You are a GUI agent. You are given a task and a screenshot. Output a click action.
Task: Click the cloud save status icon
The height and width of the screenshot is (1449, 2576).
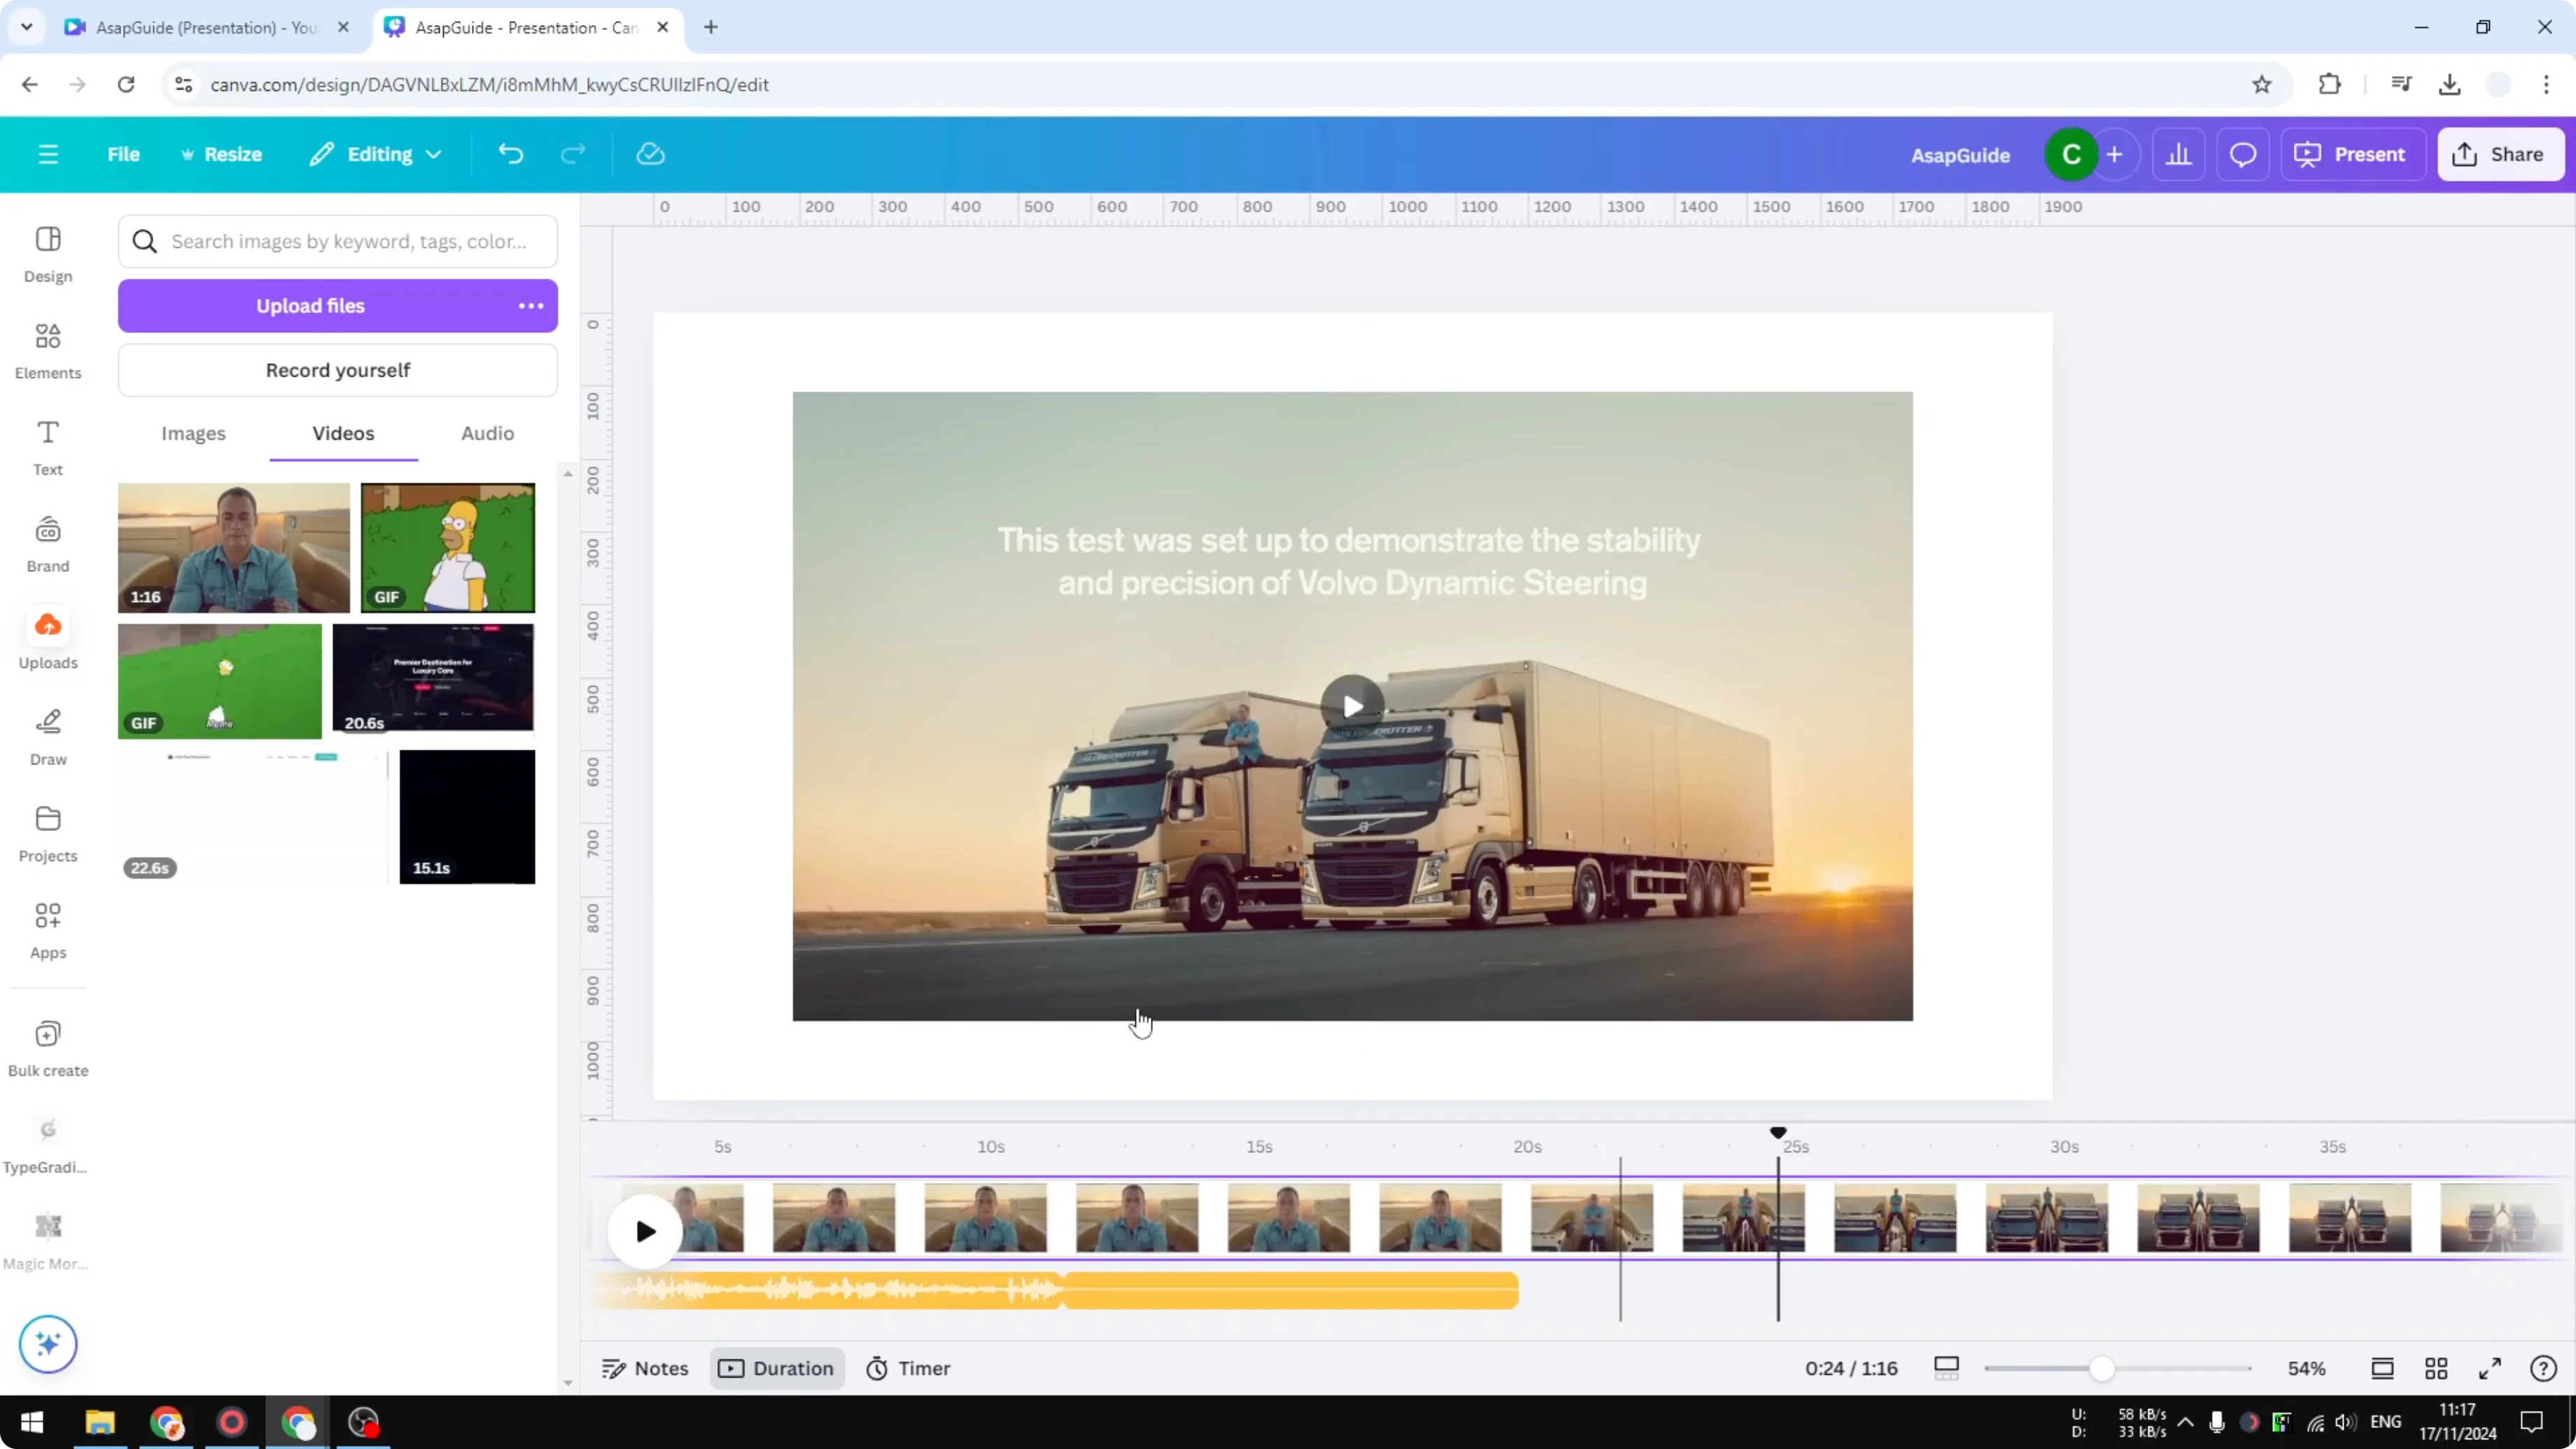650,153
